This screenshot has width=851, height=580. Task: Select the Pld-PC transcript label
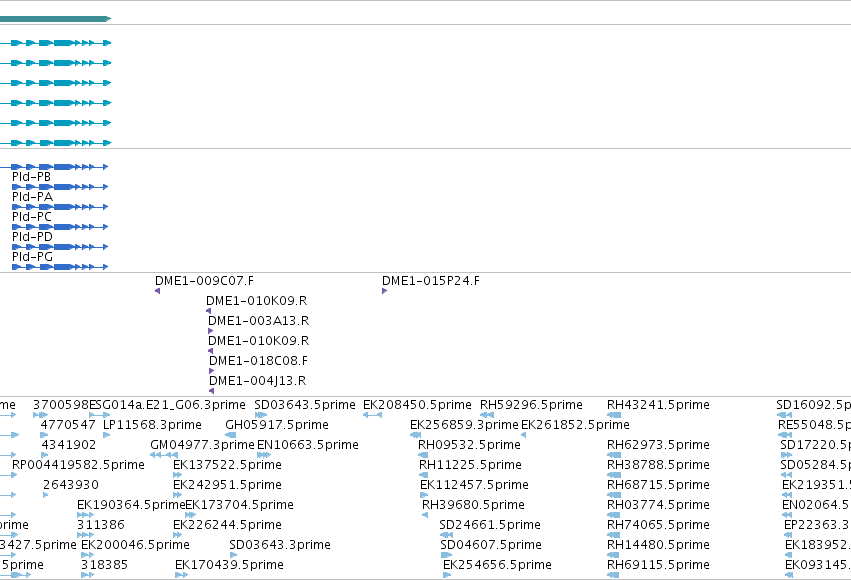[x=32, y=217]
